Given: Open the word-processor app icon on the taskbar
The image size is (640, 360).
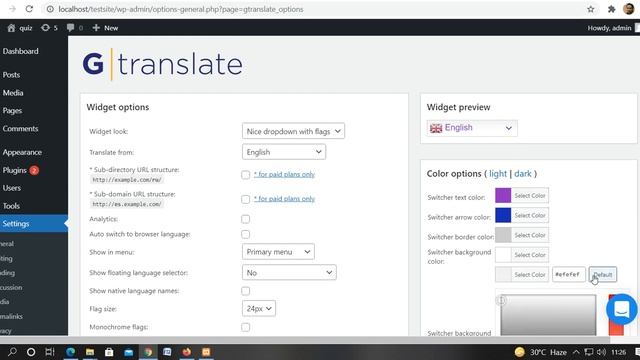Looking at the screenshot, I should pos(167,352).
